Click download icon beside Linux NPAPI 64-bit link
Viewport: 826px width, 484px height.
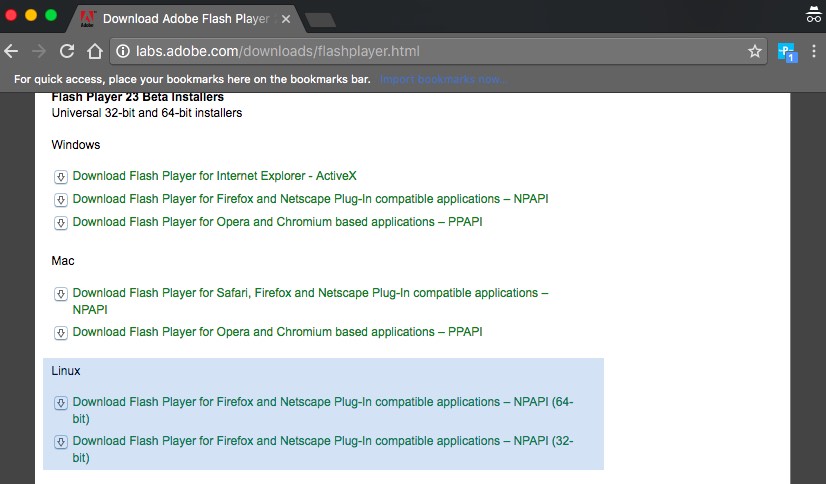tap(60, 403)
